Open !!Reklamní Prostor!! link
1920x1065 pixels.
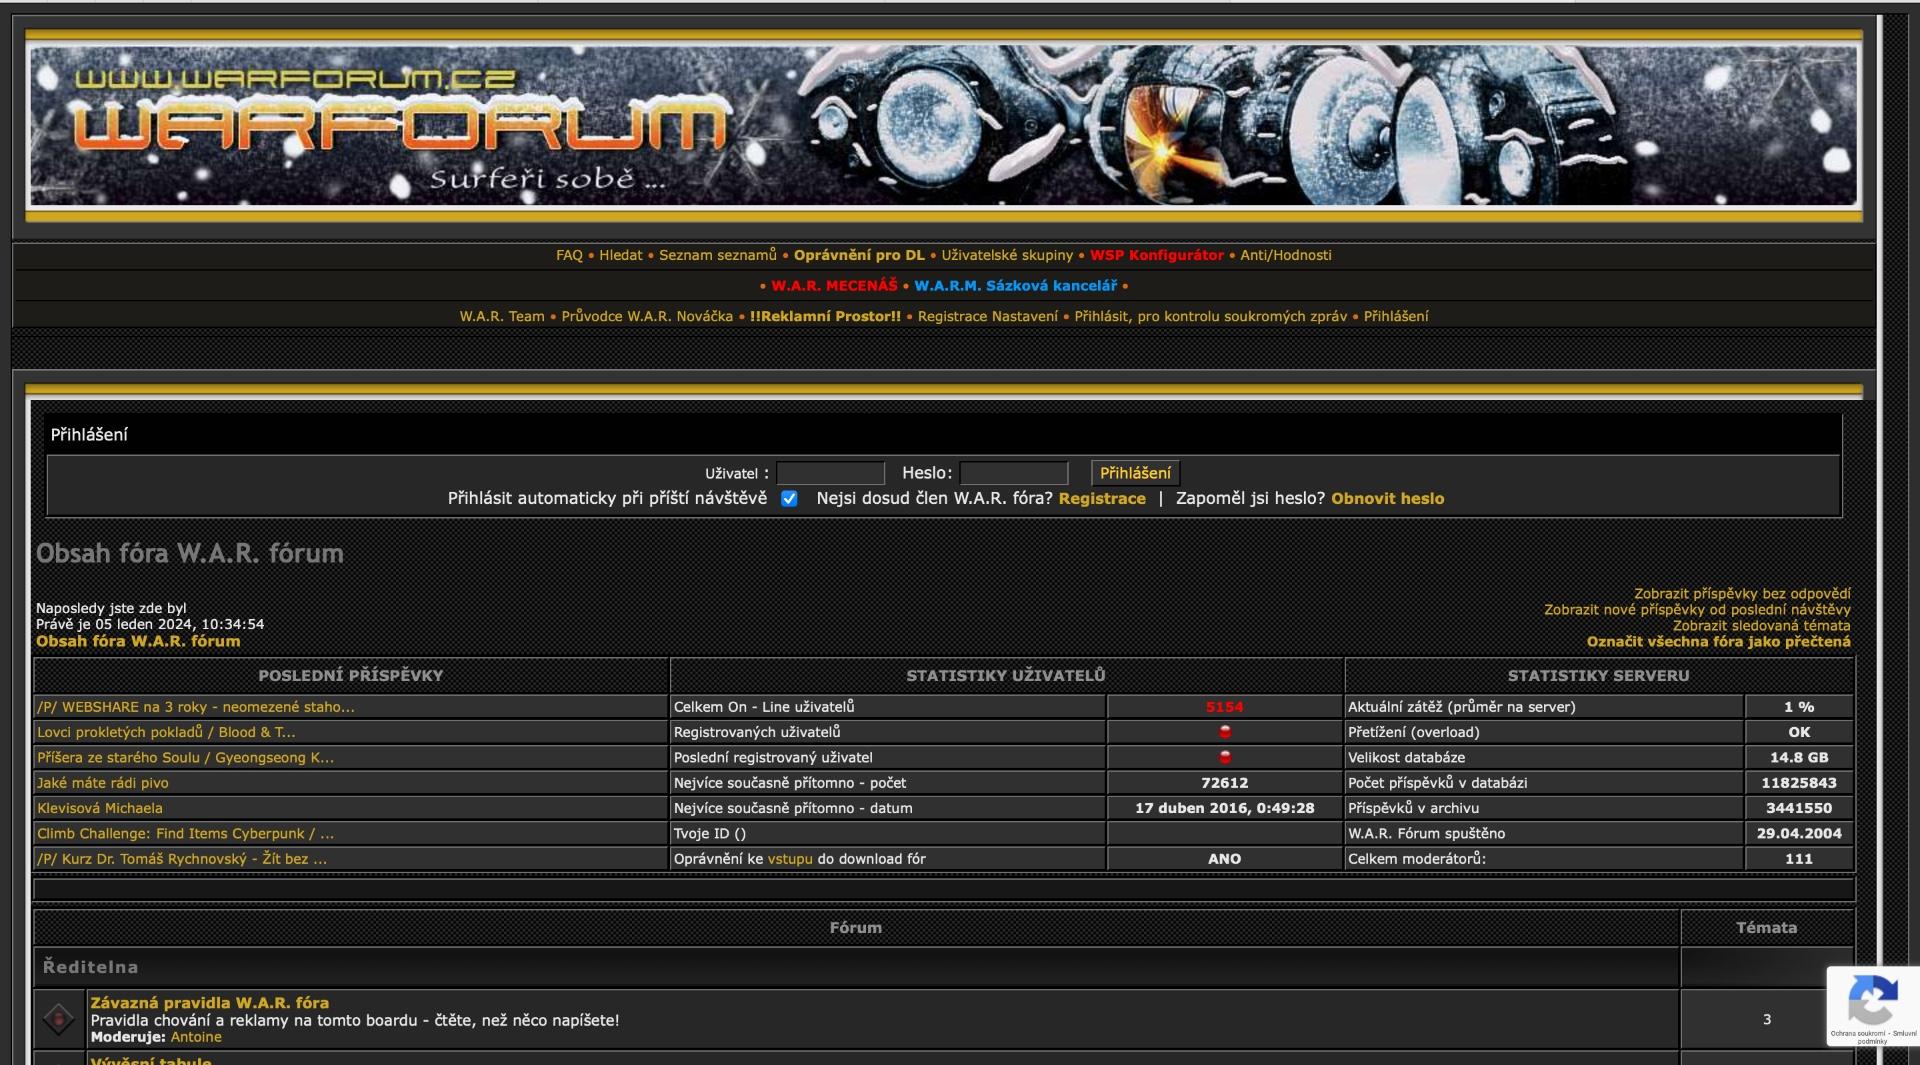pos(825,316)
